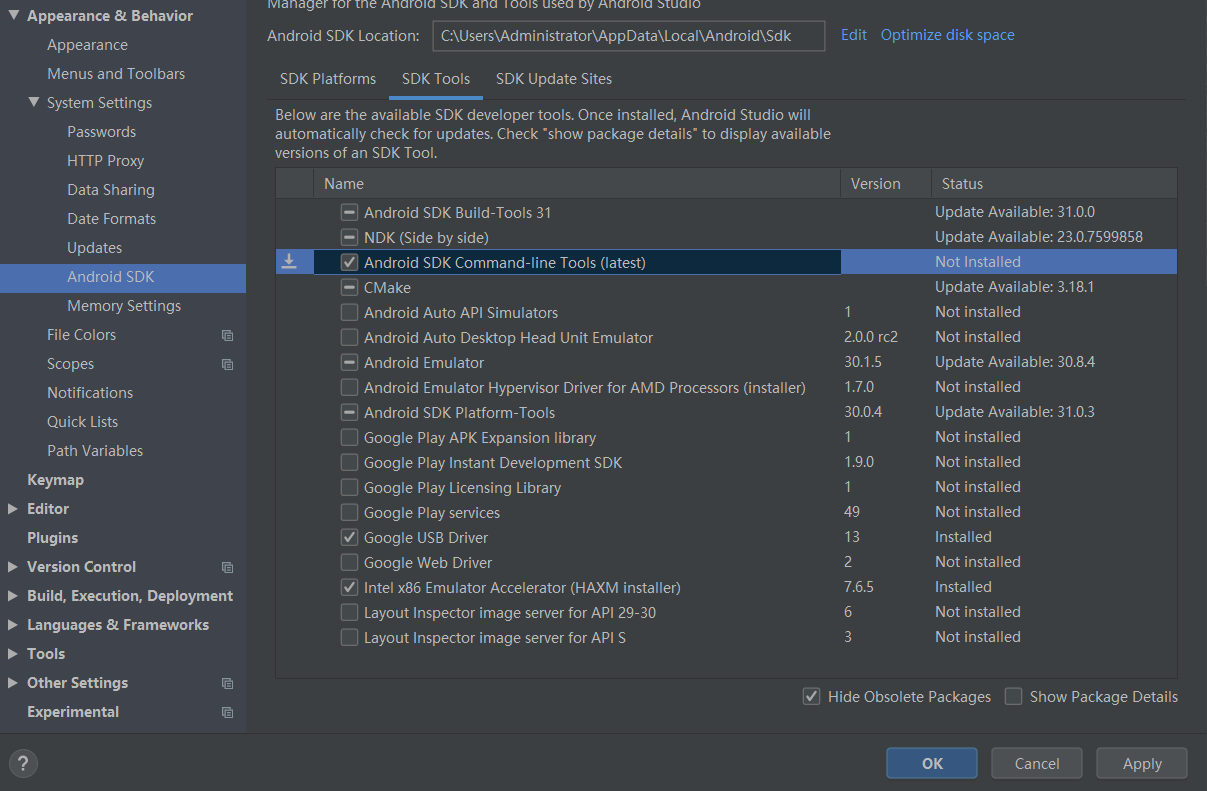This screenshot has width=1207, height=791.
Task: Click project-level icon next to Experimental
Action: click(x=227, y=713)
